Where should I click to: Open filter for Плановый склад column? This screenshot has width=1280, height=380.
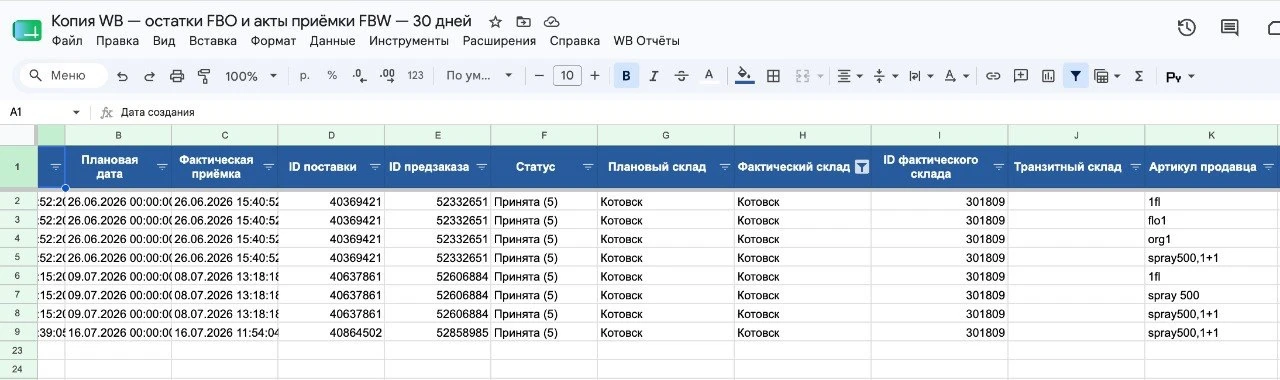(x=724, y=167)
